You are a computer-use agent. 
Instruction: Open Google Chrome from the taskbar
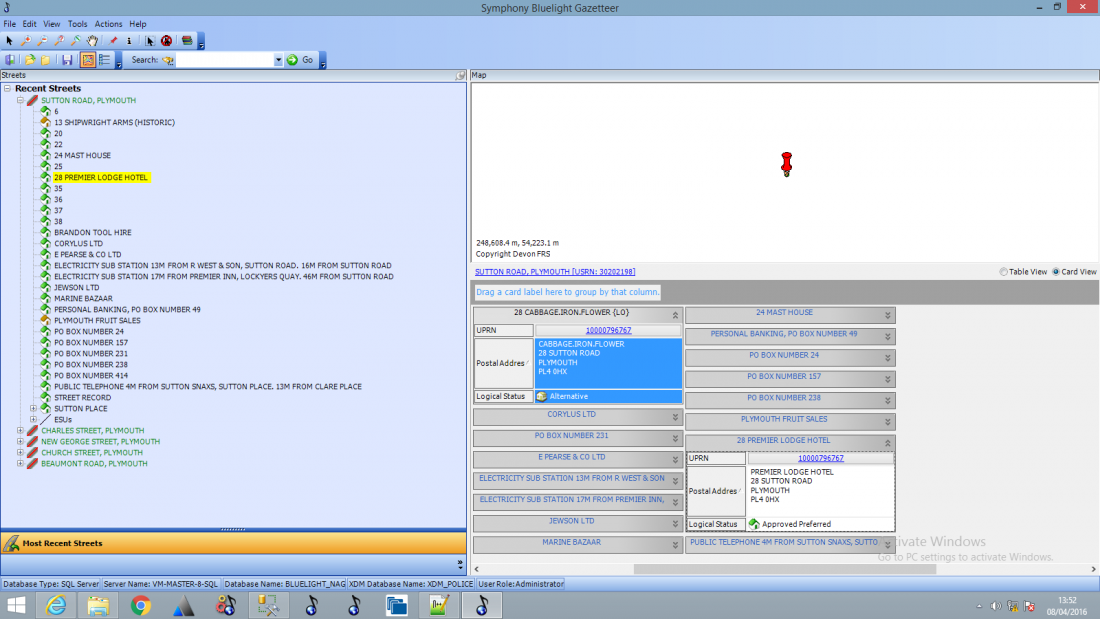[140, 605]
